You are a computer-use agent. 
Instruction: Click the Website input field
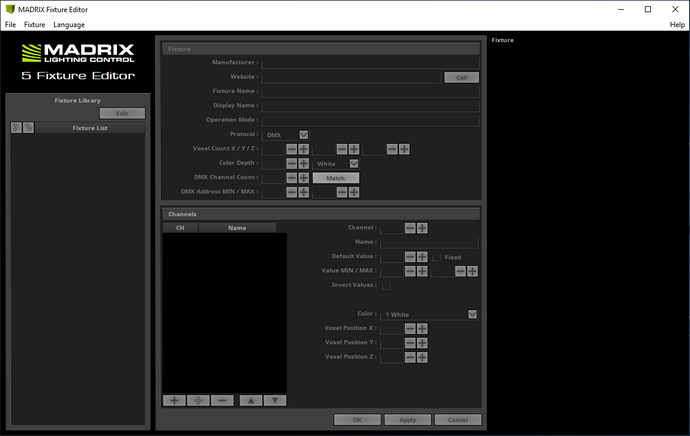click(351, 77)
